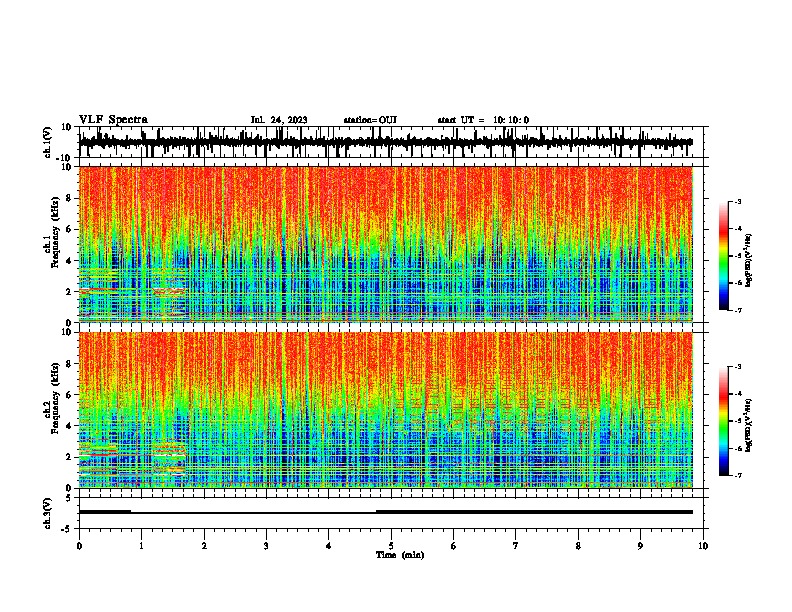792x612 pixels.
Task: Click time axis tick label "5"
Action: [391, 546]
